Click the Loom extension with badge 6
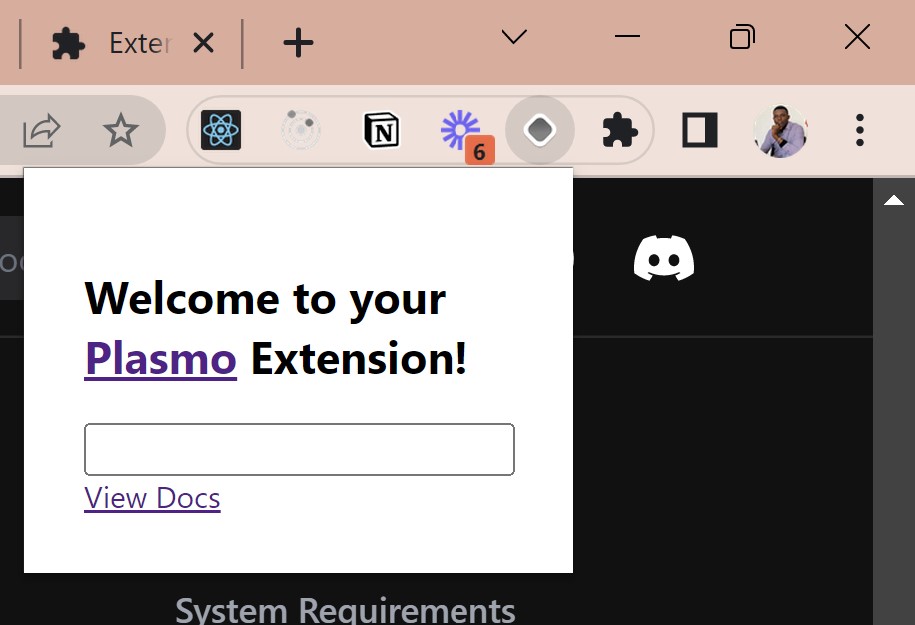 [461, 131]
